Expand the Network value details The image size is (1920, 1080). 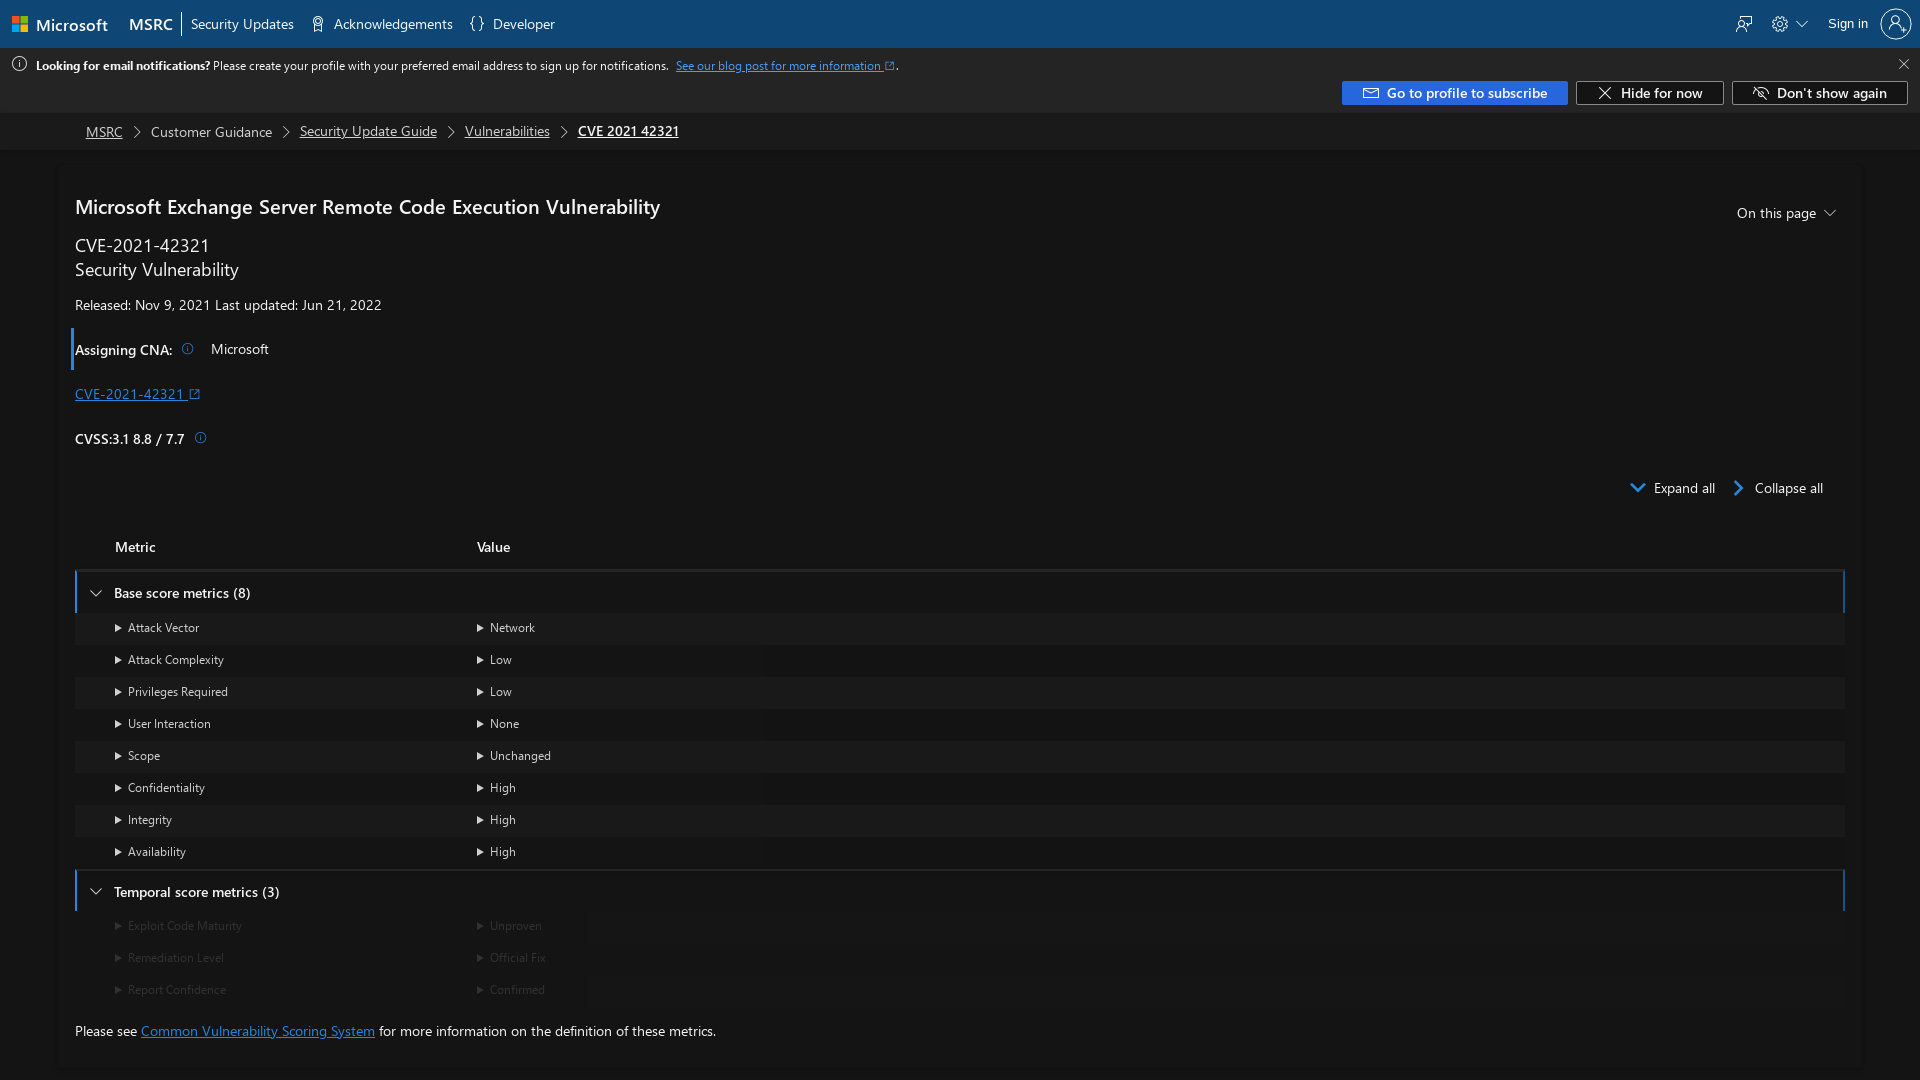coord(506,628)
